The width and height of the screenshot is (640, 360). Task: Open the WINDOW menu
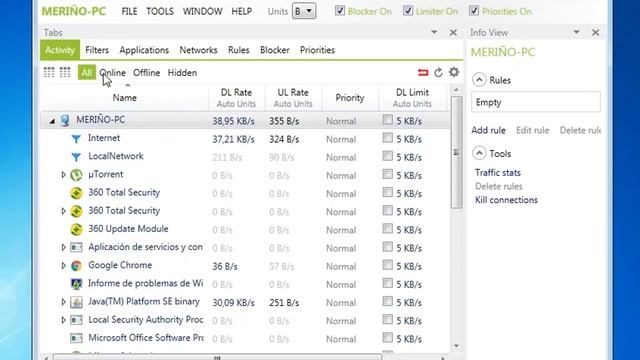coord(202,11)
